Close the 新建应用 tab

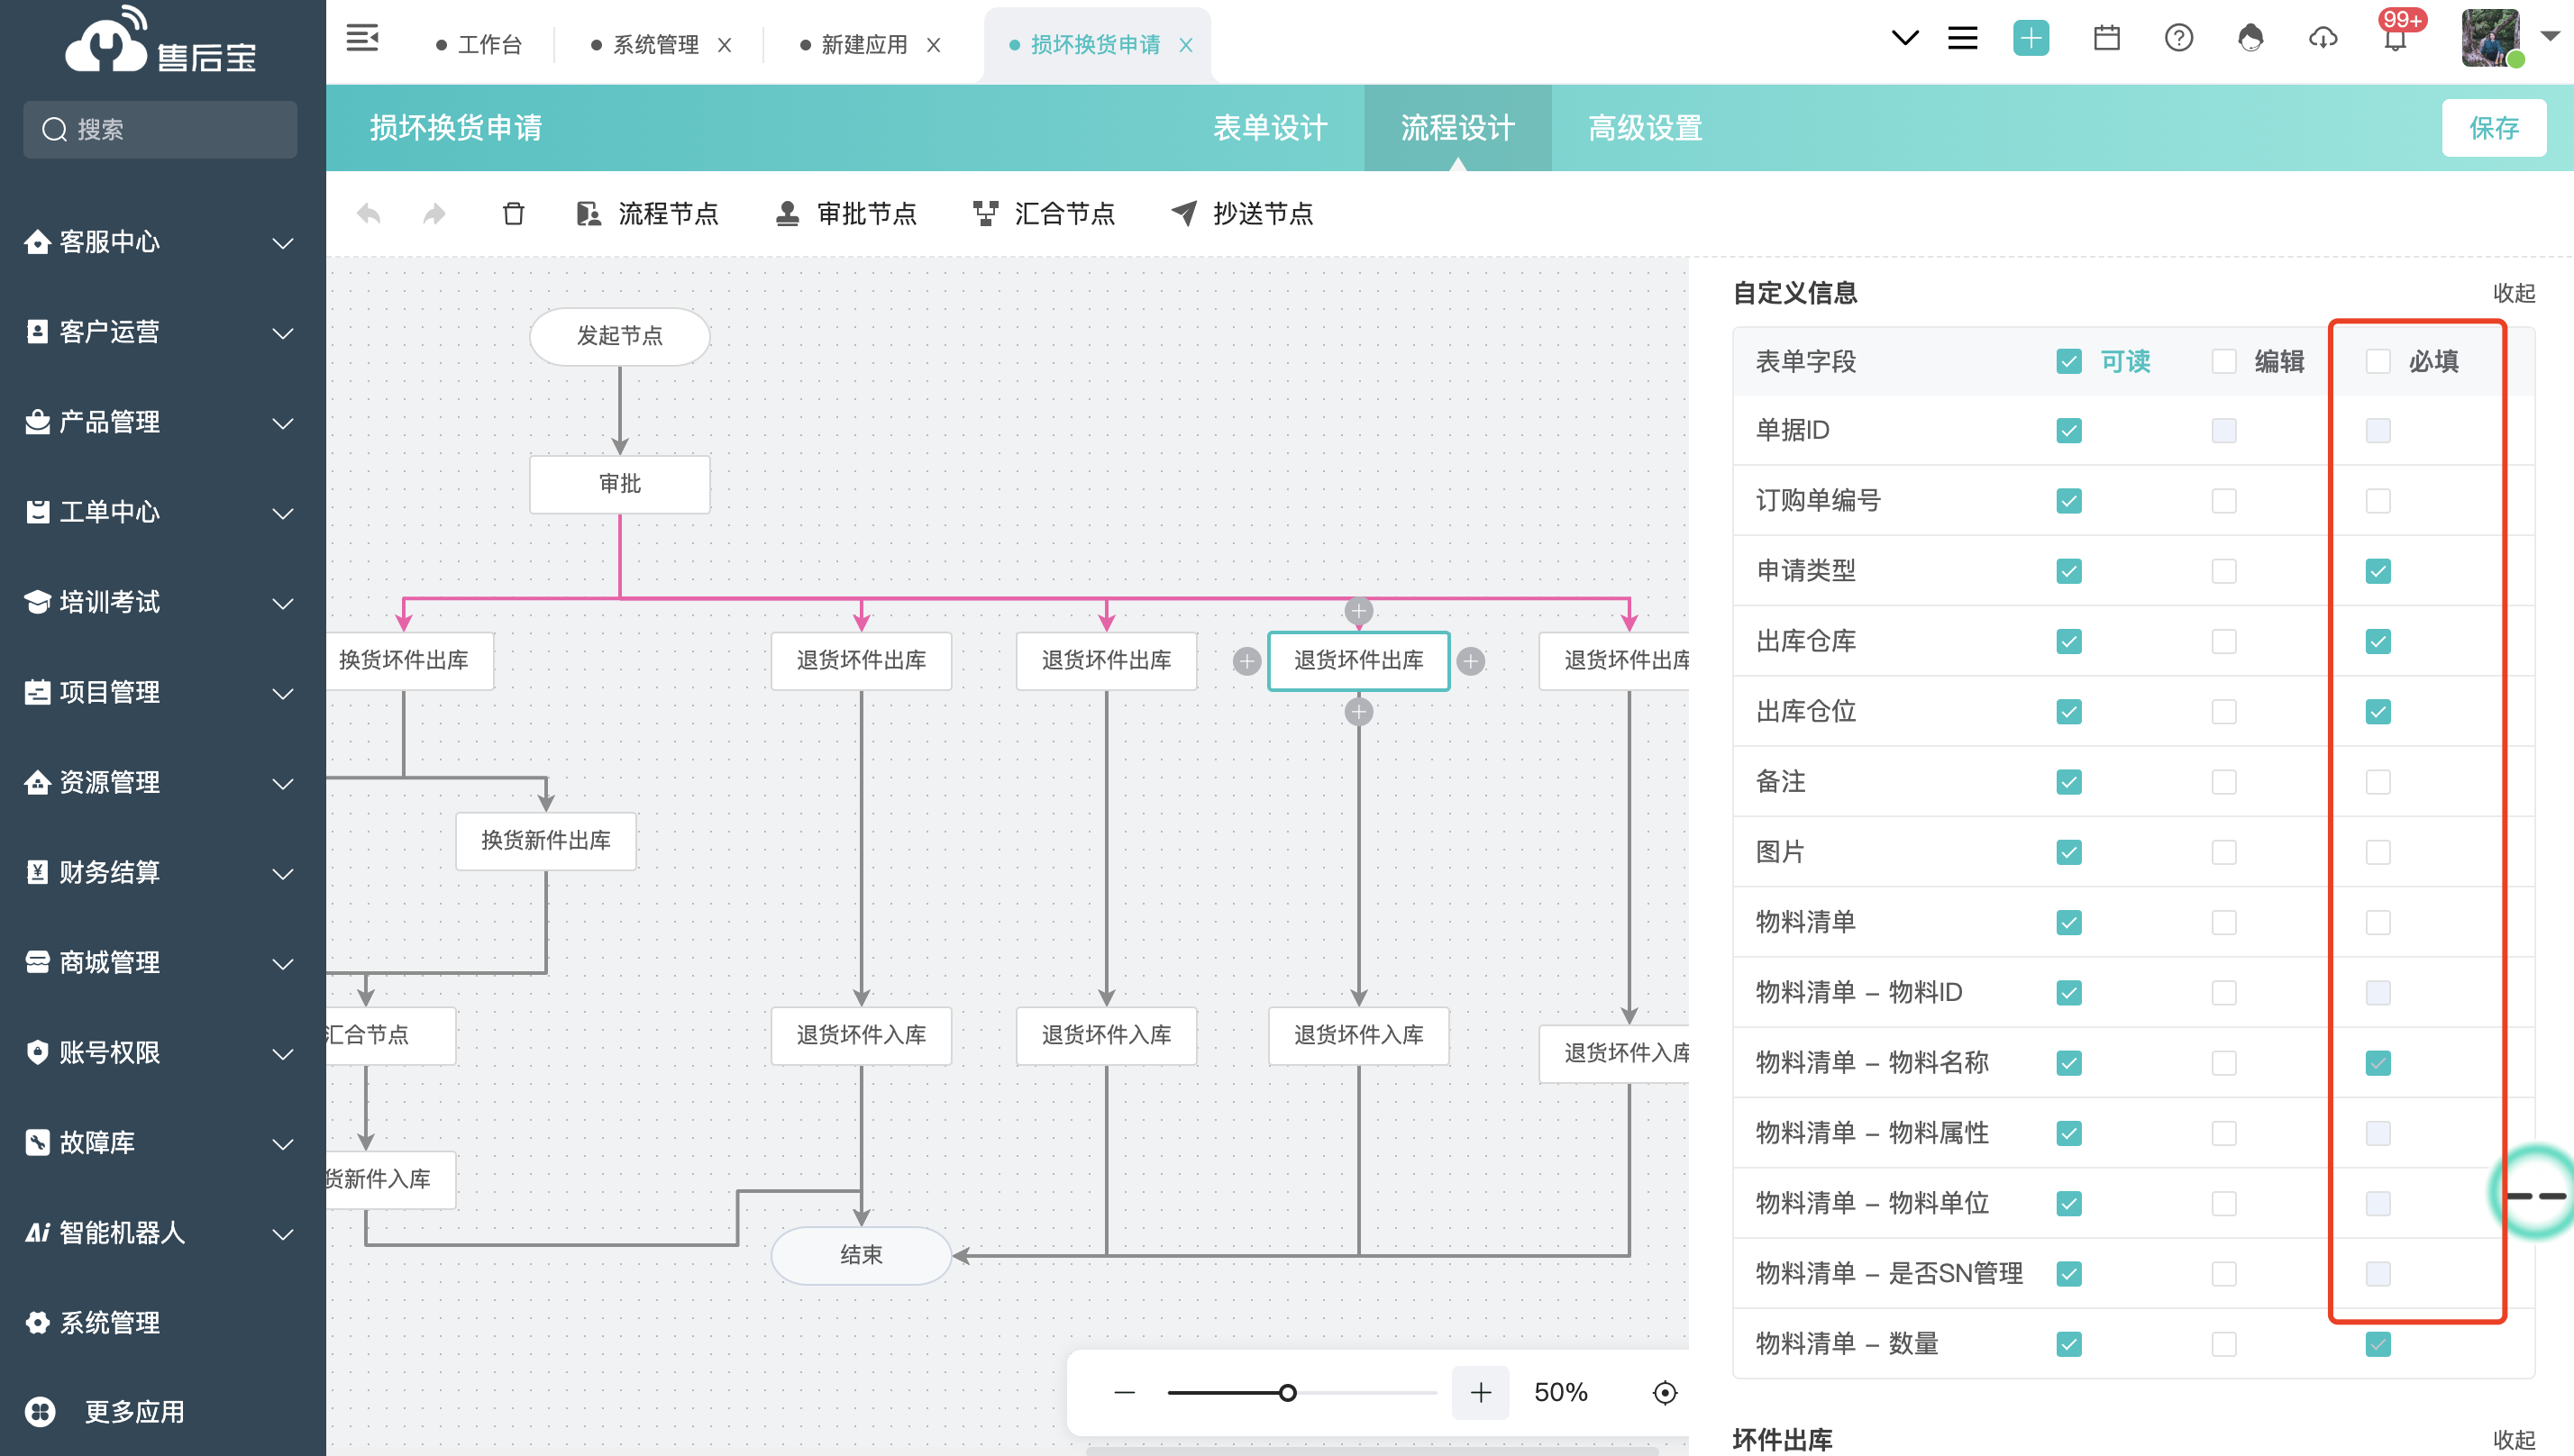point(933,45)
